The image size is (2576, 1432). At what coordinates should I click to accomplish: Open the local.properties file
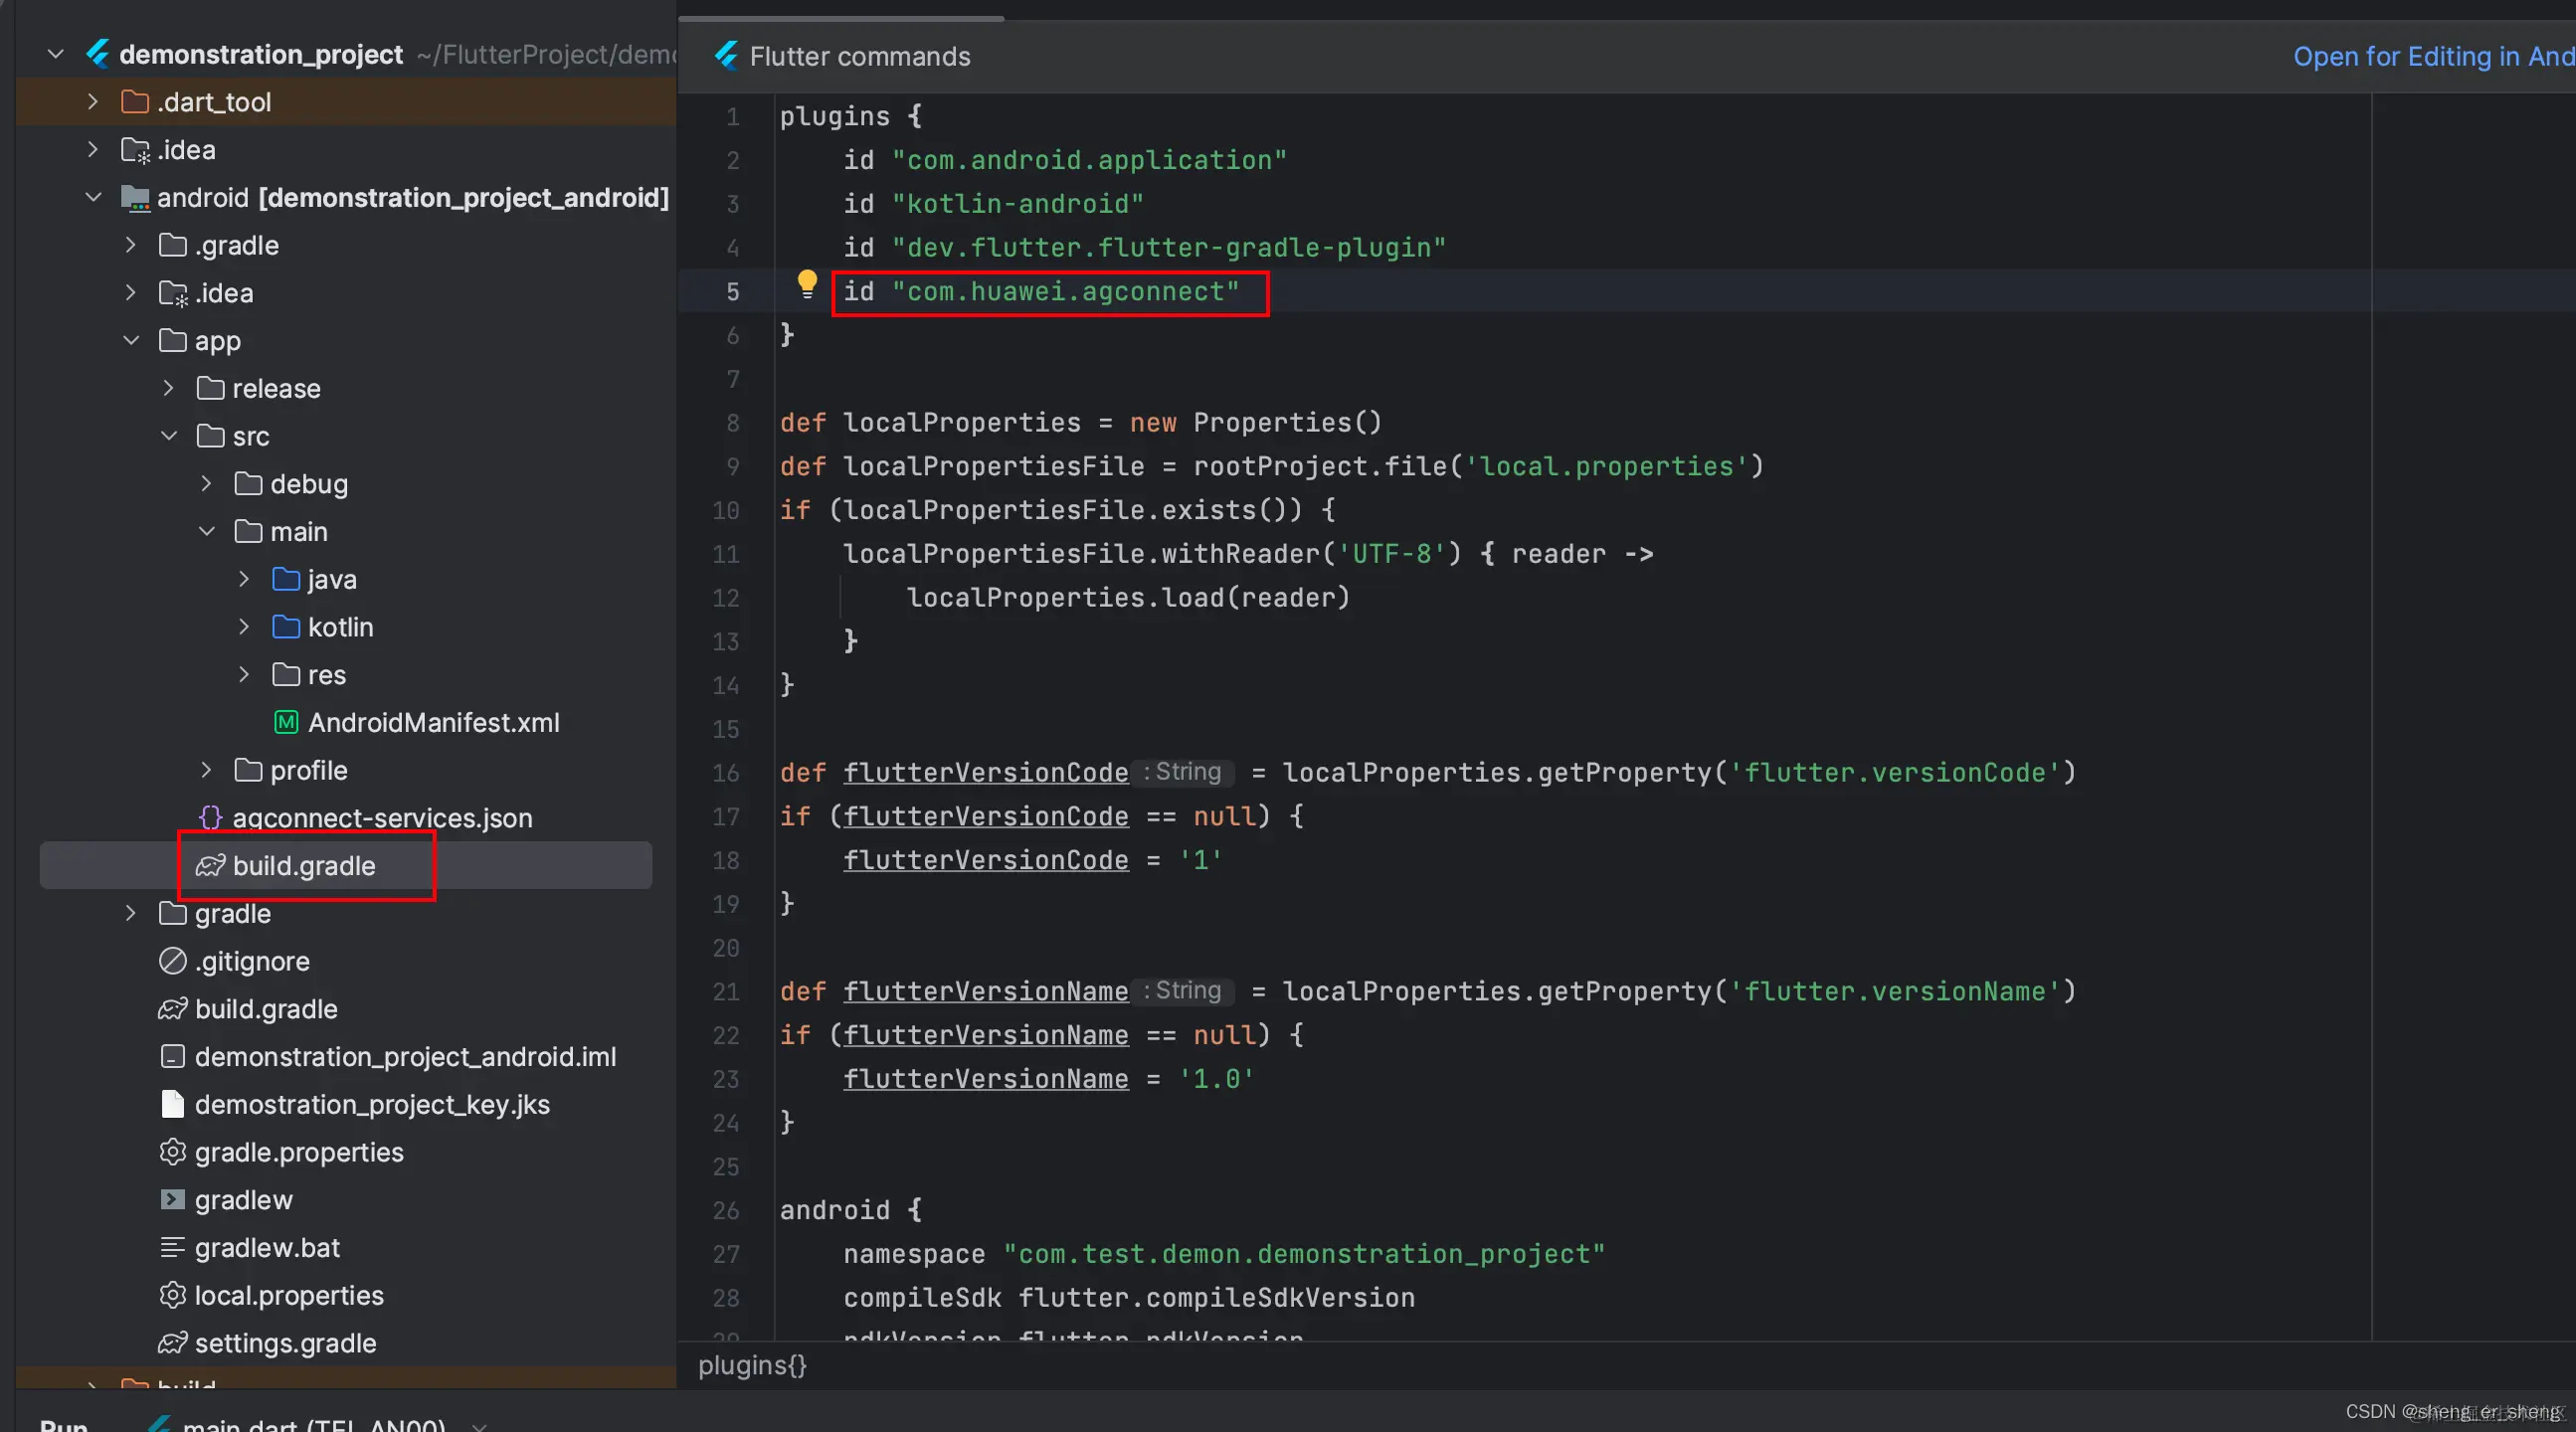click(x=289, y=1295)
